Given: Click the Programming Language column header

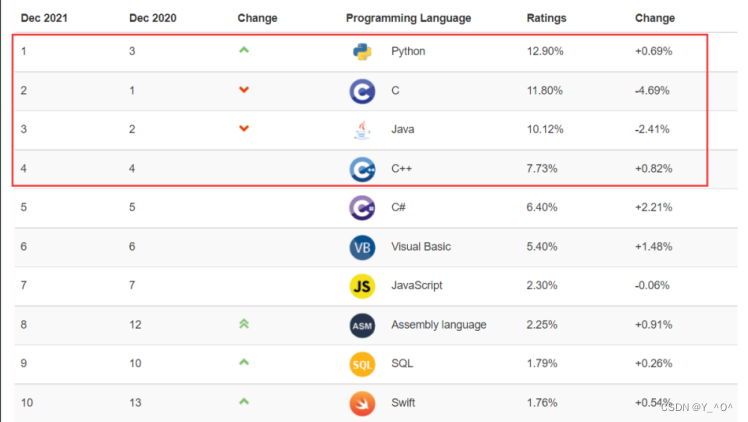Looking at the screenshot, I should tap(408, 18).
